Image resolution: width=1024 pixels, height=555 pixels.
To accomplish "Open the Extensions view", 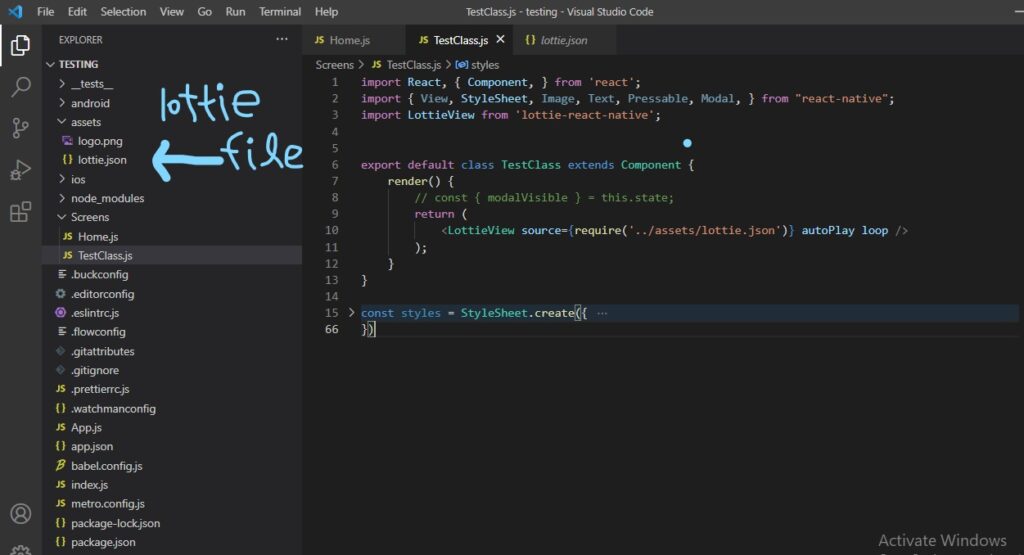I will (x=20, y=212).
